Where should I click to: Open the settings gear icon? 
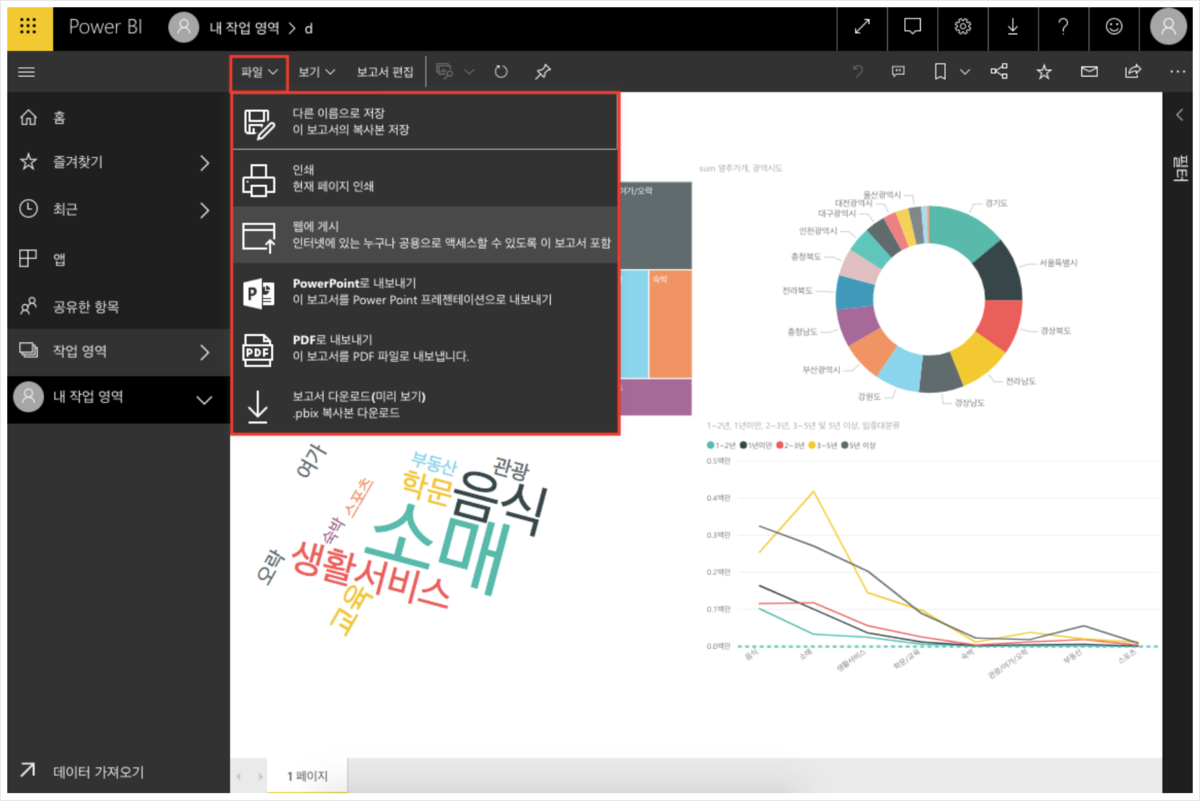(x=963, y=28)
